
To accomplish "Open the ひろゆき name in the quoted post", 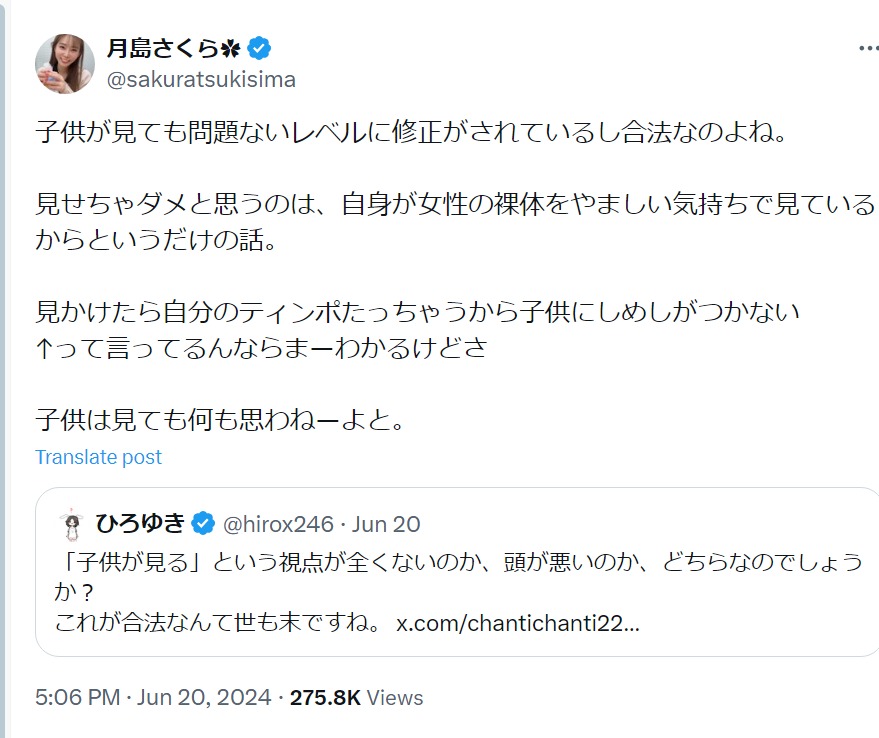I will point(140,523).
